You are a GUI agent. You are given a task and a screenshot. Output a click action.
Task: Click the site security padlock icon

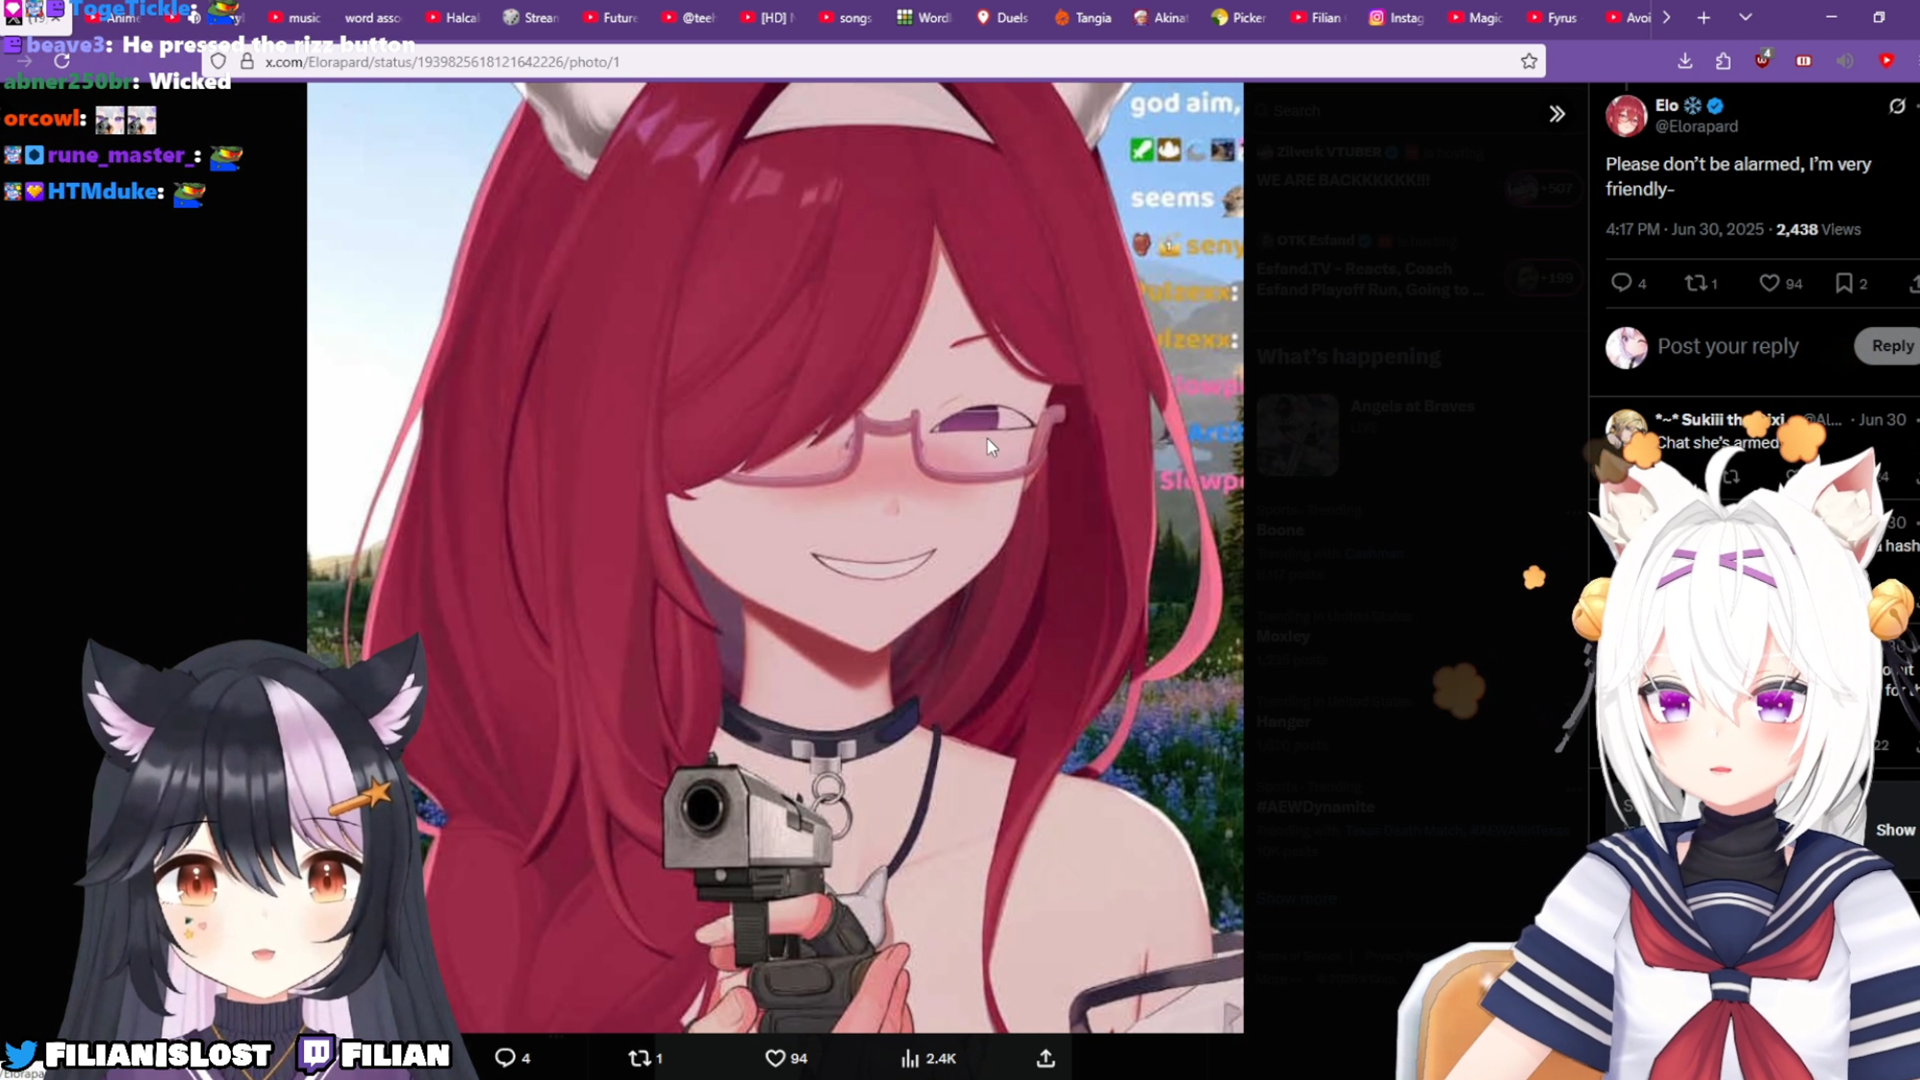pyautogui.click(x=247, y=62)
